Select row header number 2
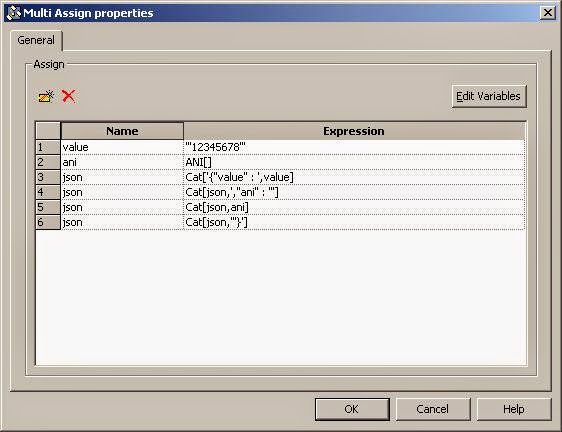Screen dimensions: 562x432 (48, 162)
